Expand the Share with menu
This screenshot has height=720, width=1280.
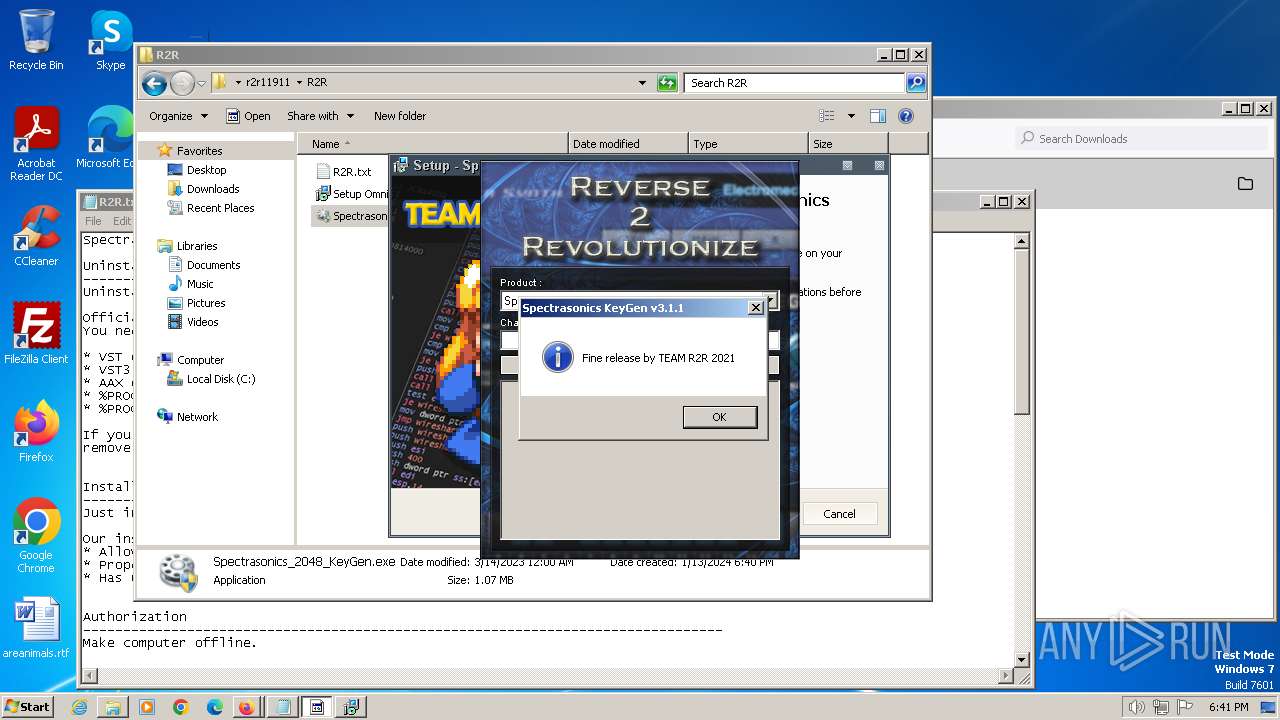coord(320,116)
